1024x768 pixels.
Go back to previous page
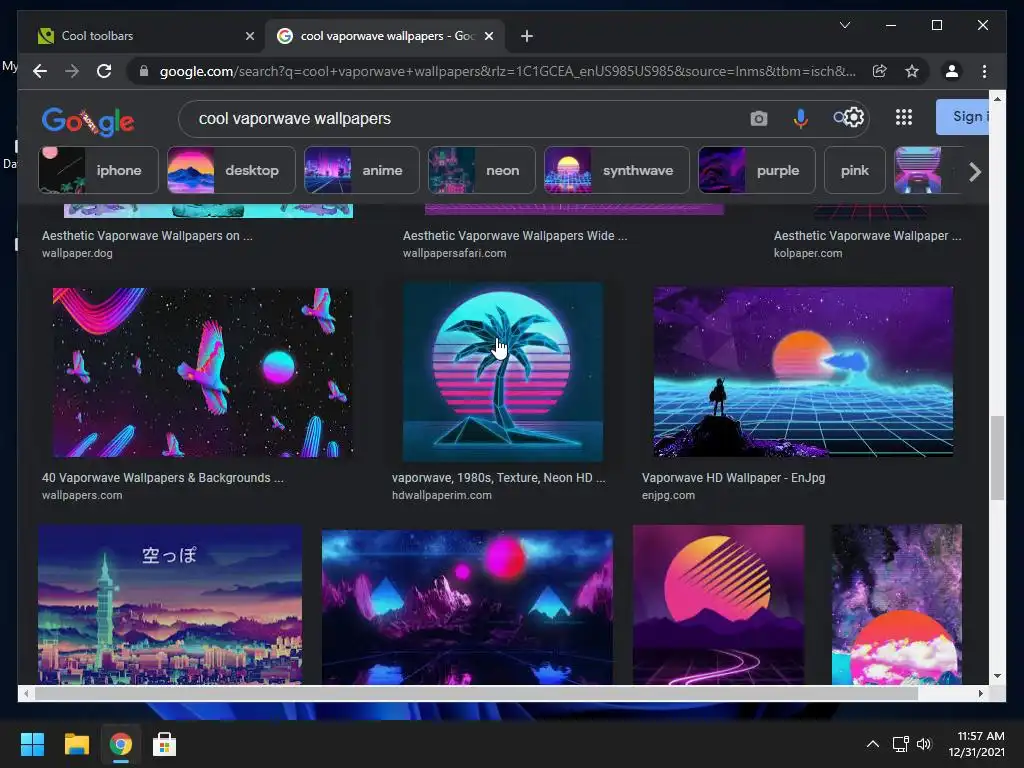40,71
